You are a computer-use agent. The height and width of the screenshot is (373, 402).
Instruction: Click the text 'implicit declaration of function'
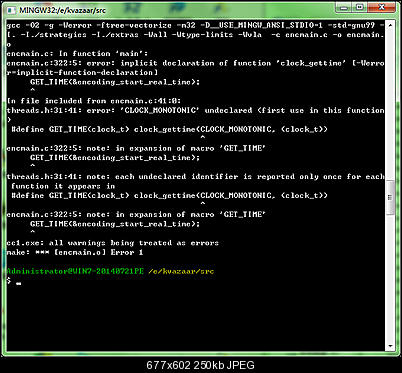[x=196, y=63]
